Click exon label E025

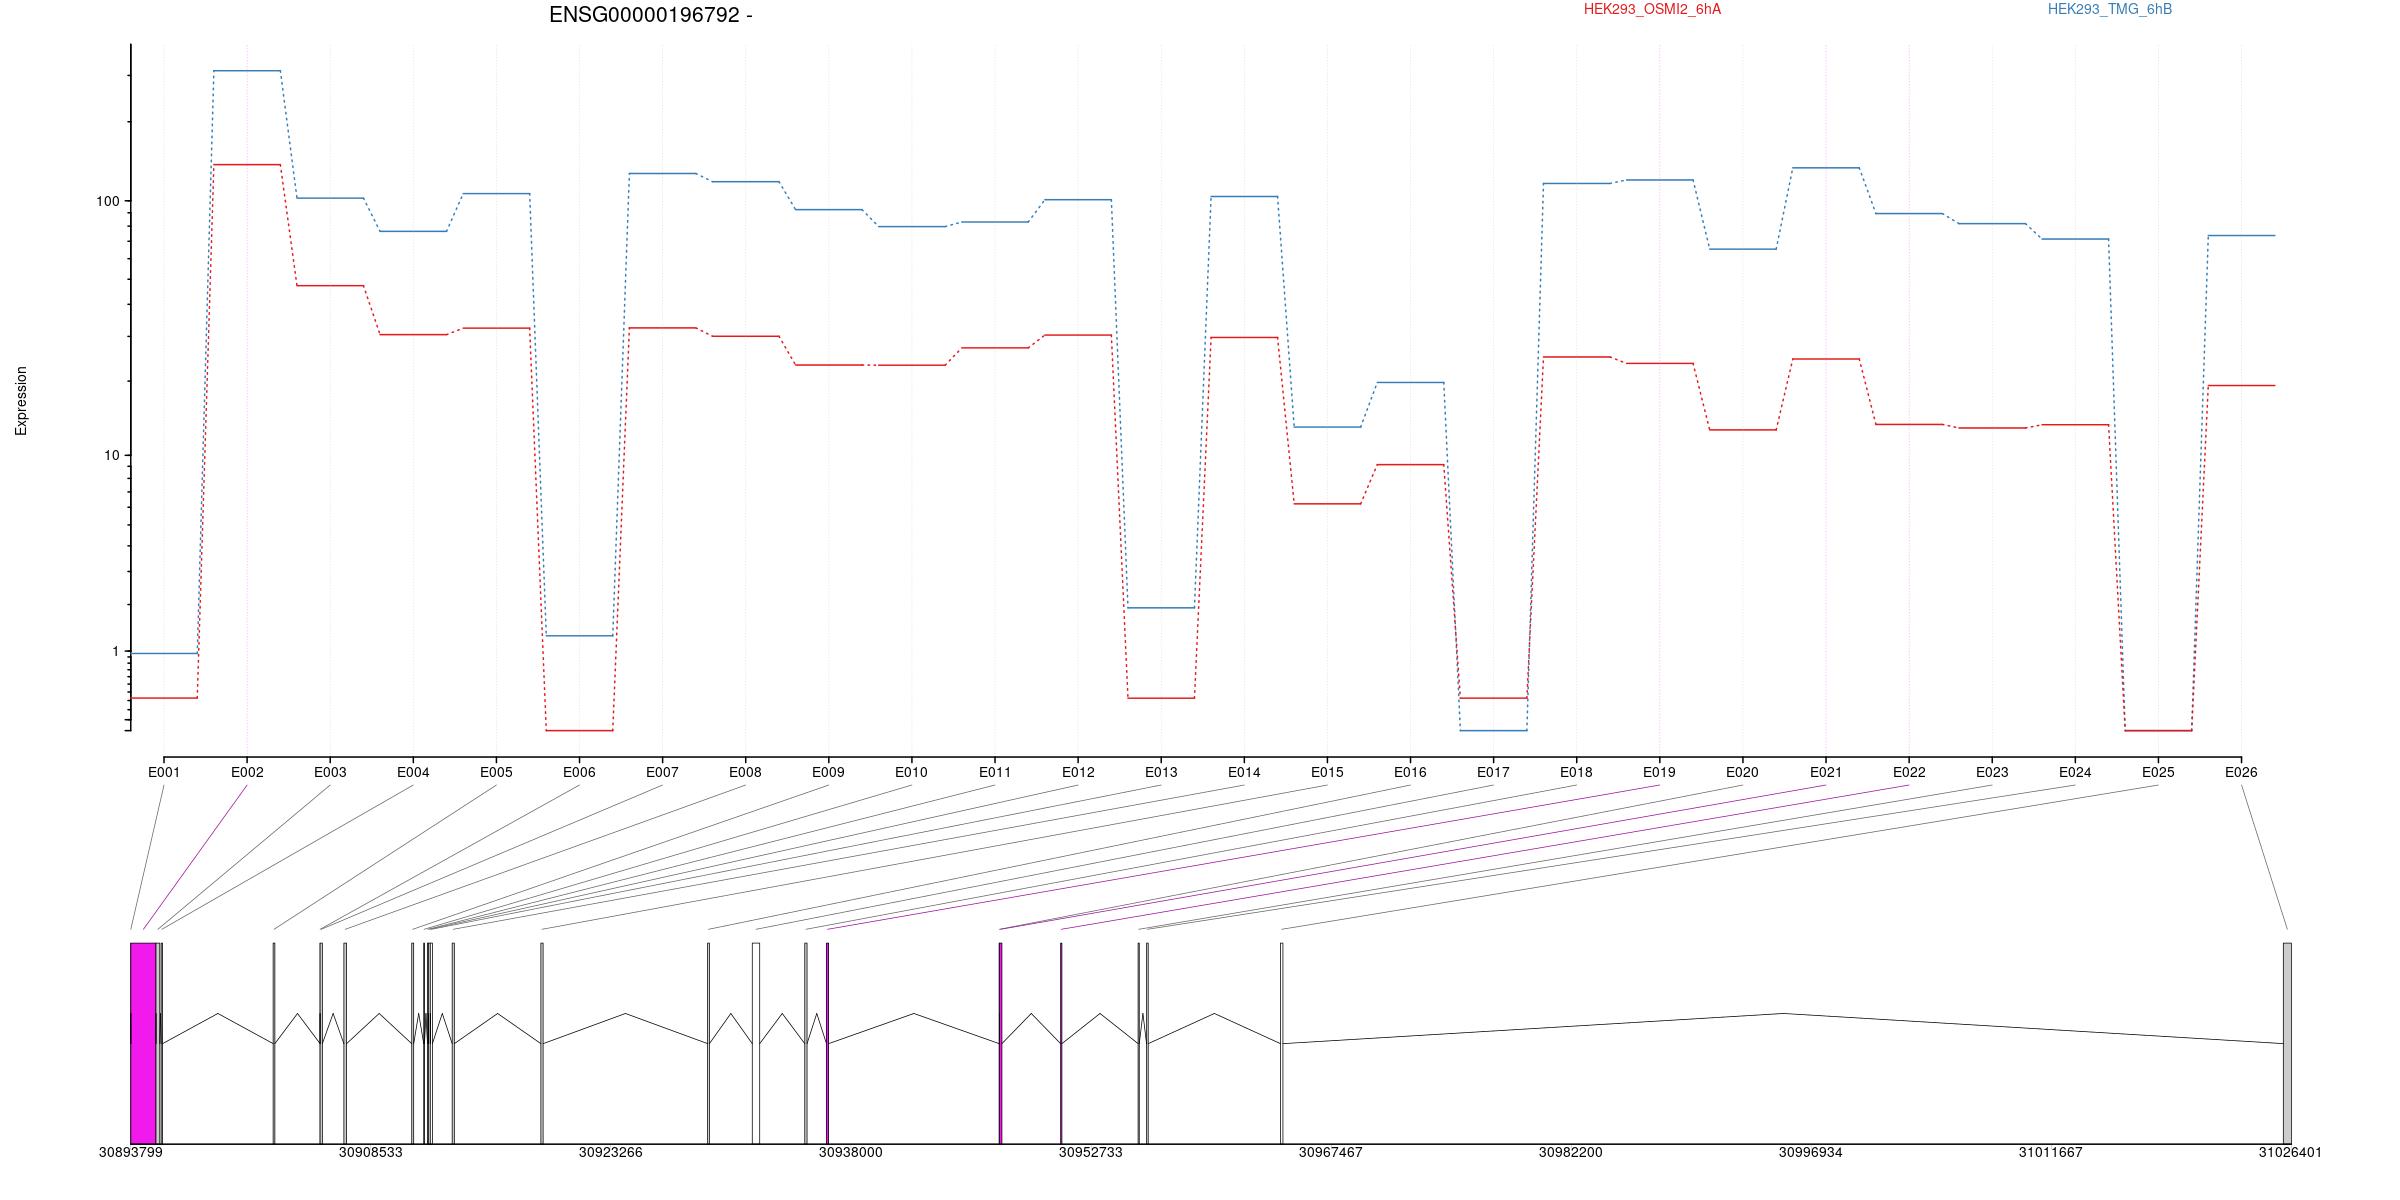point(2158,772)
